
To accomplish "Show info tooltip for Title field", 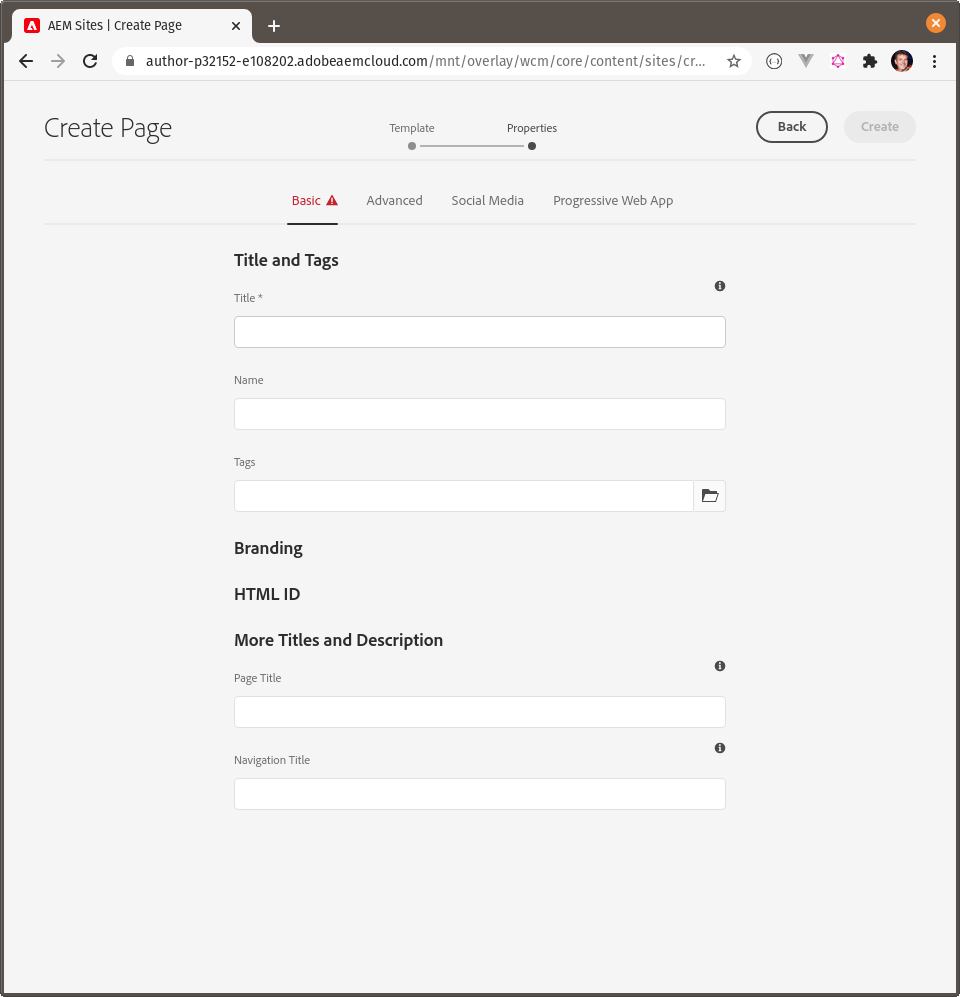I will (x=720, y=286).
